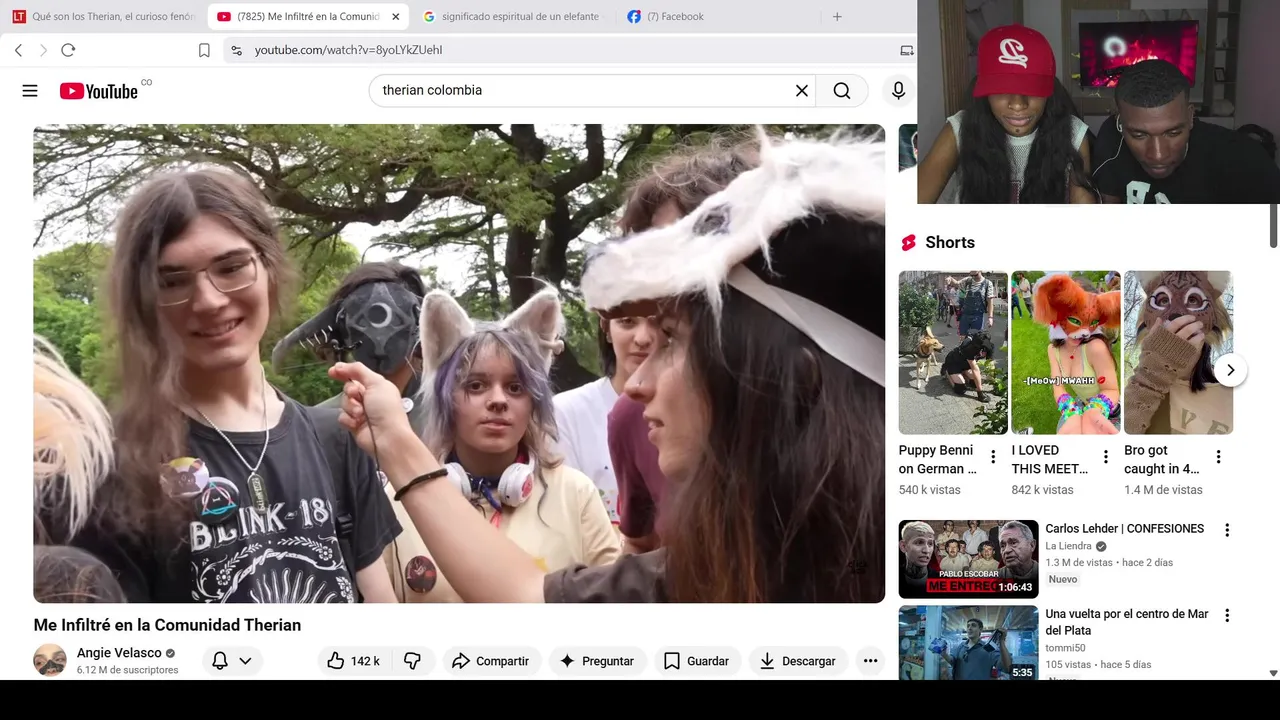Open a new browser tab
The height and width of the screenshot is (720, 1280).
click(x=837, y=16)
